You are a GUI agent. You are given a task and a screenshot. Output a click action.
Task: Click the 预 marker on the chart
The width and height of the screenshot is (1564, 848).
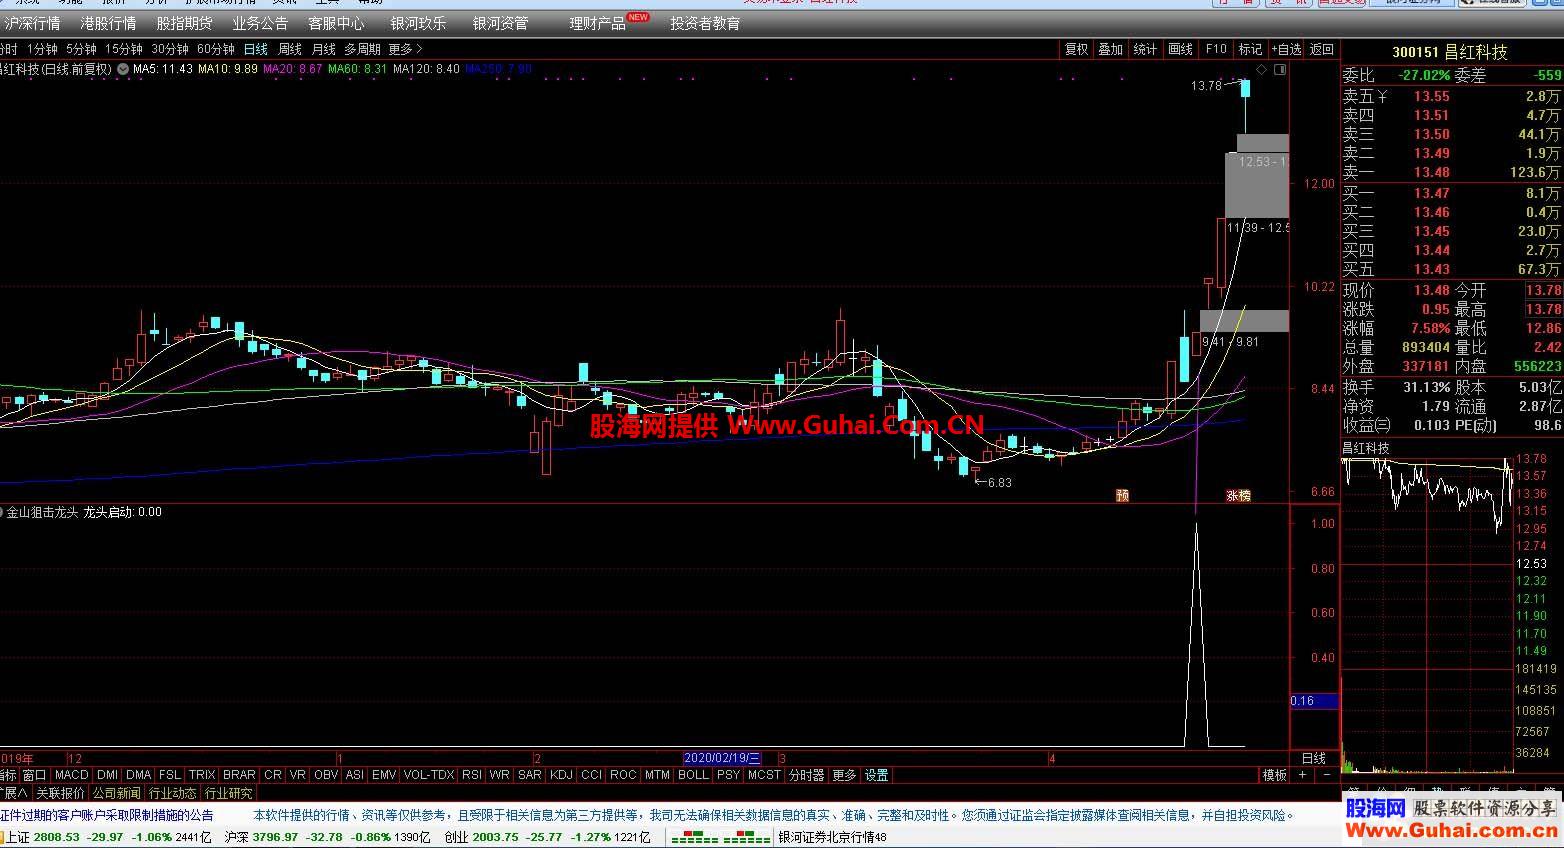click(x=1122, y=495)
